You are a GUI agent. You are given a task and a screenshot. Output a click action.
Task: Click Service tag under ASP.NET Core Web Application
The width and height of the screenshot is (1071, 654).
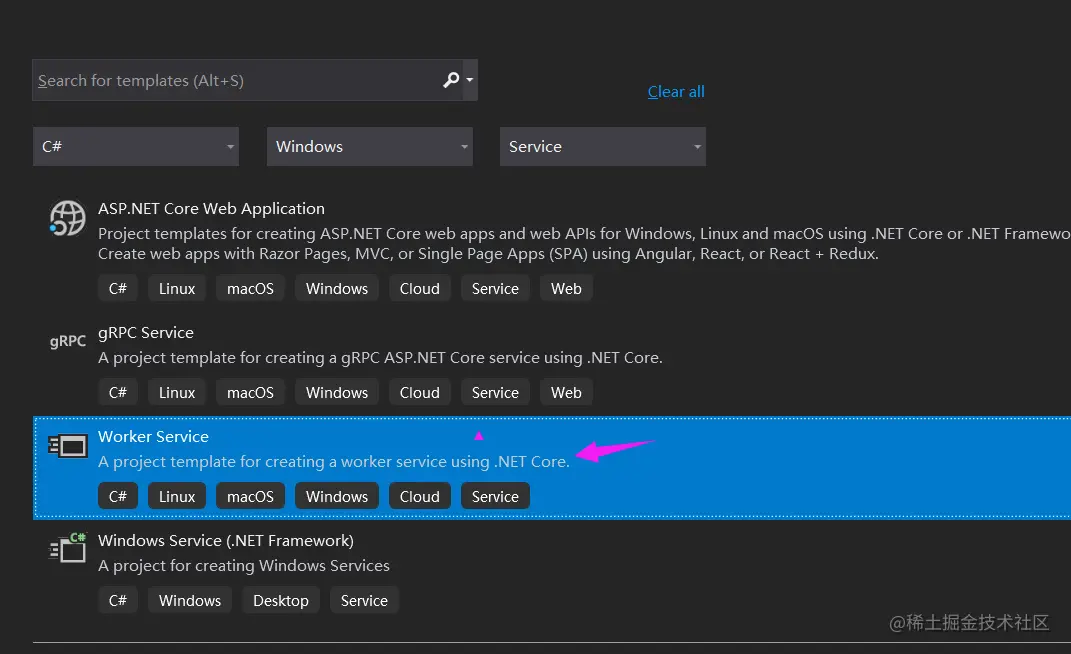coord(495,288)
